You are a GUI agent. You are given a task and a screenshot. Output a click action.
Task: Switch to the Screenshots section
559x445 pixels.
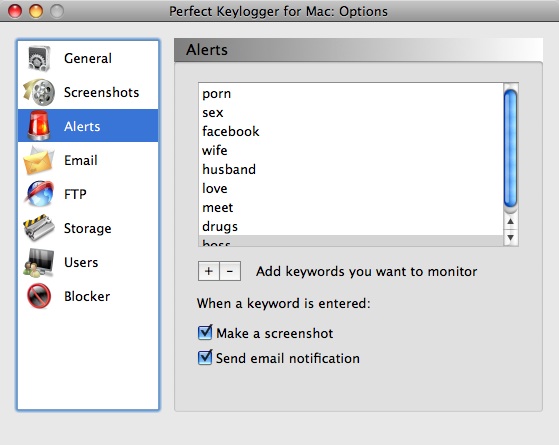coord(88,92)
